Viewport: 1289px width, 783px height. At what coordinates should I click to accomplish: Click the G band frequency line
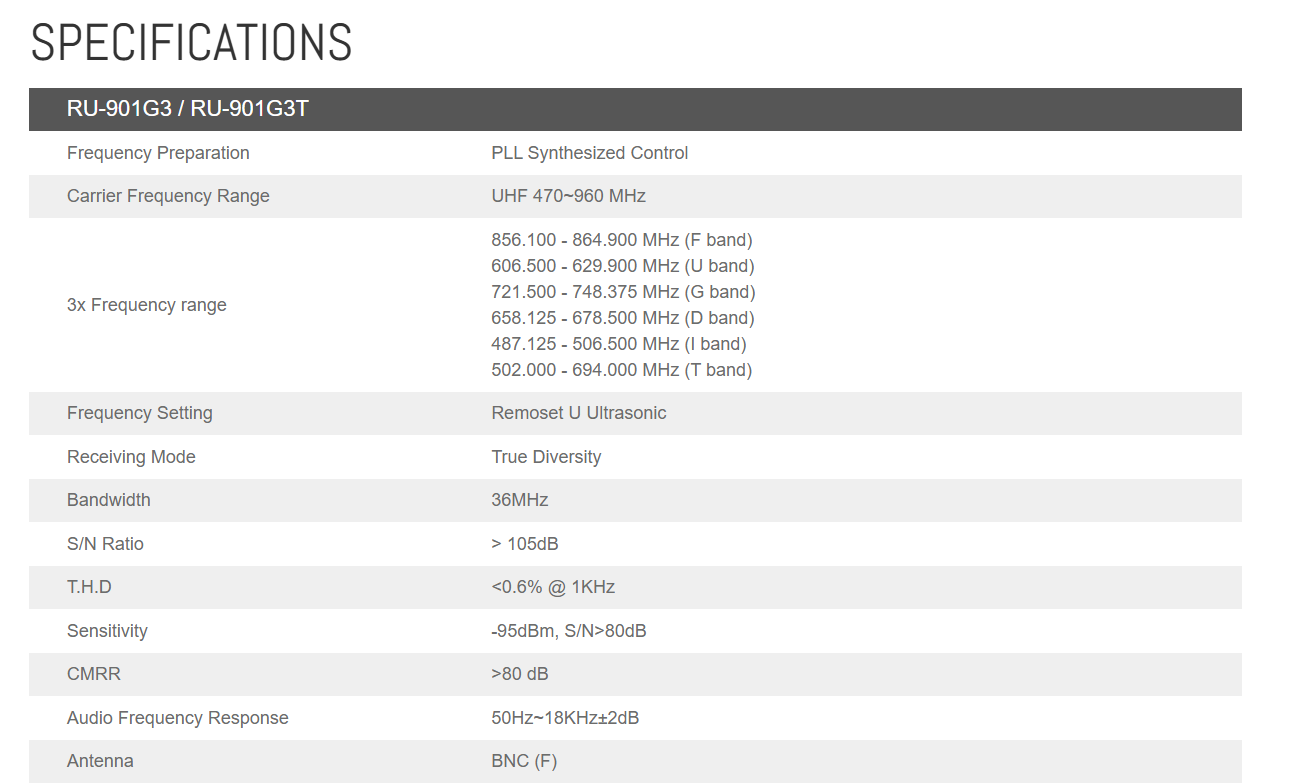pyautogui.click(x=623, y=292)
